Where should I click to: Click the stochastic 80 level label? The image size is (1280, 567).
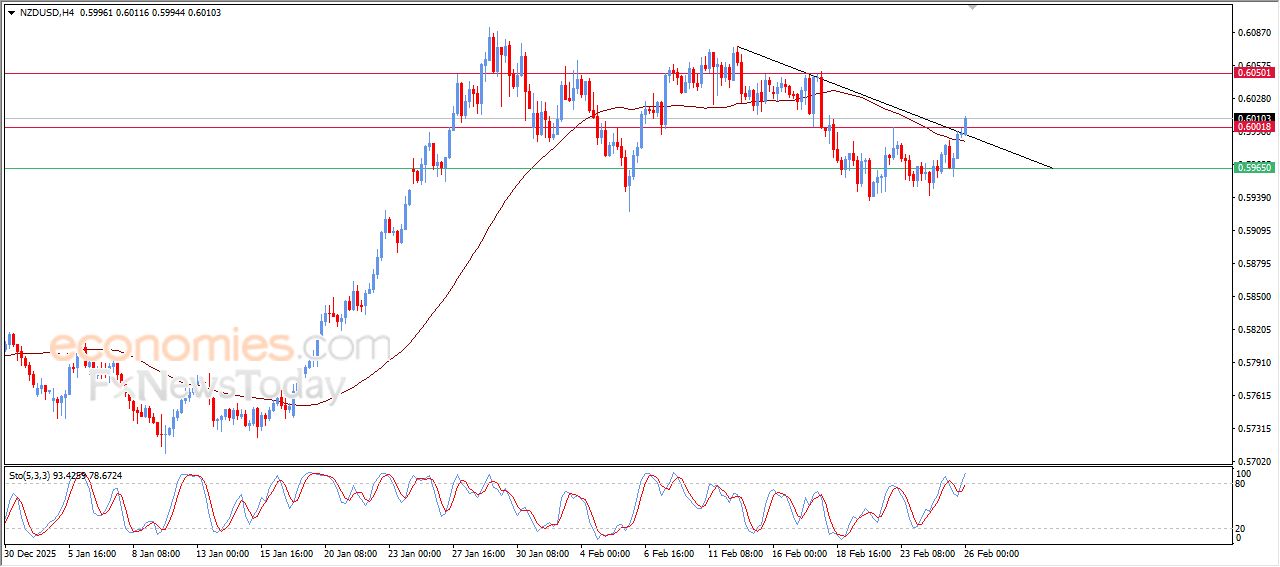[x=1241, y=485]
